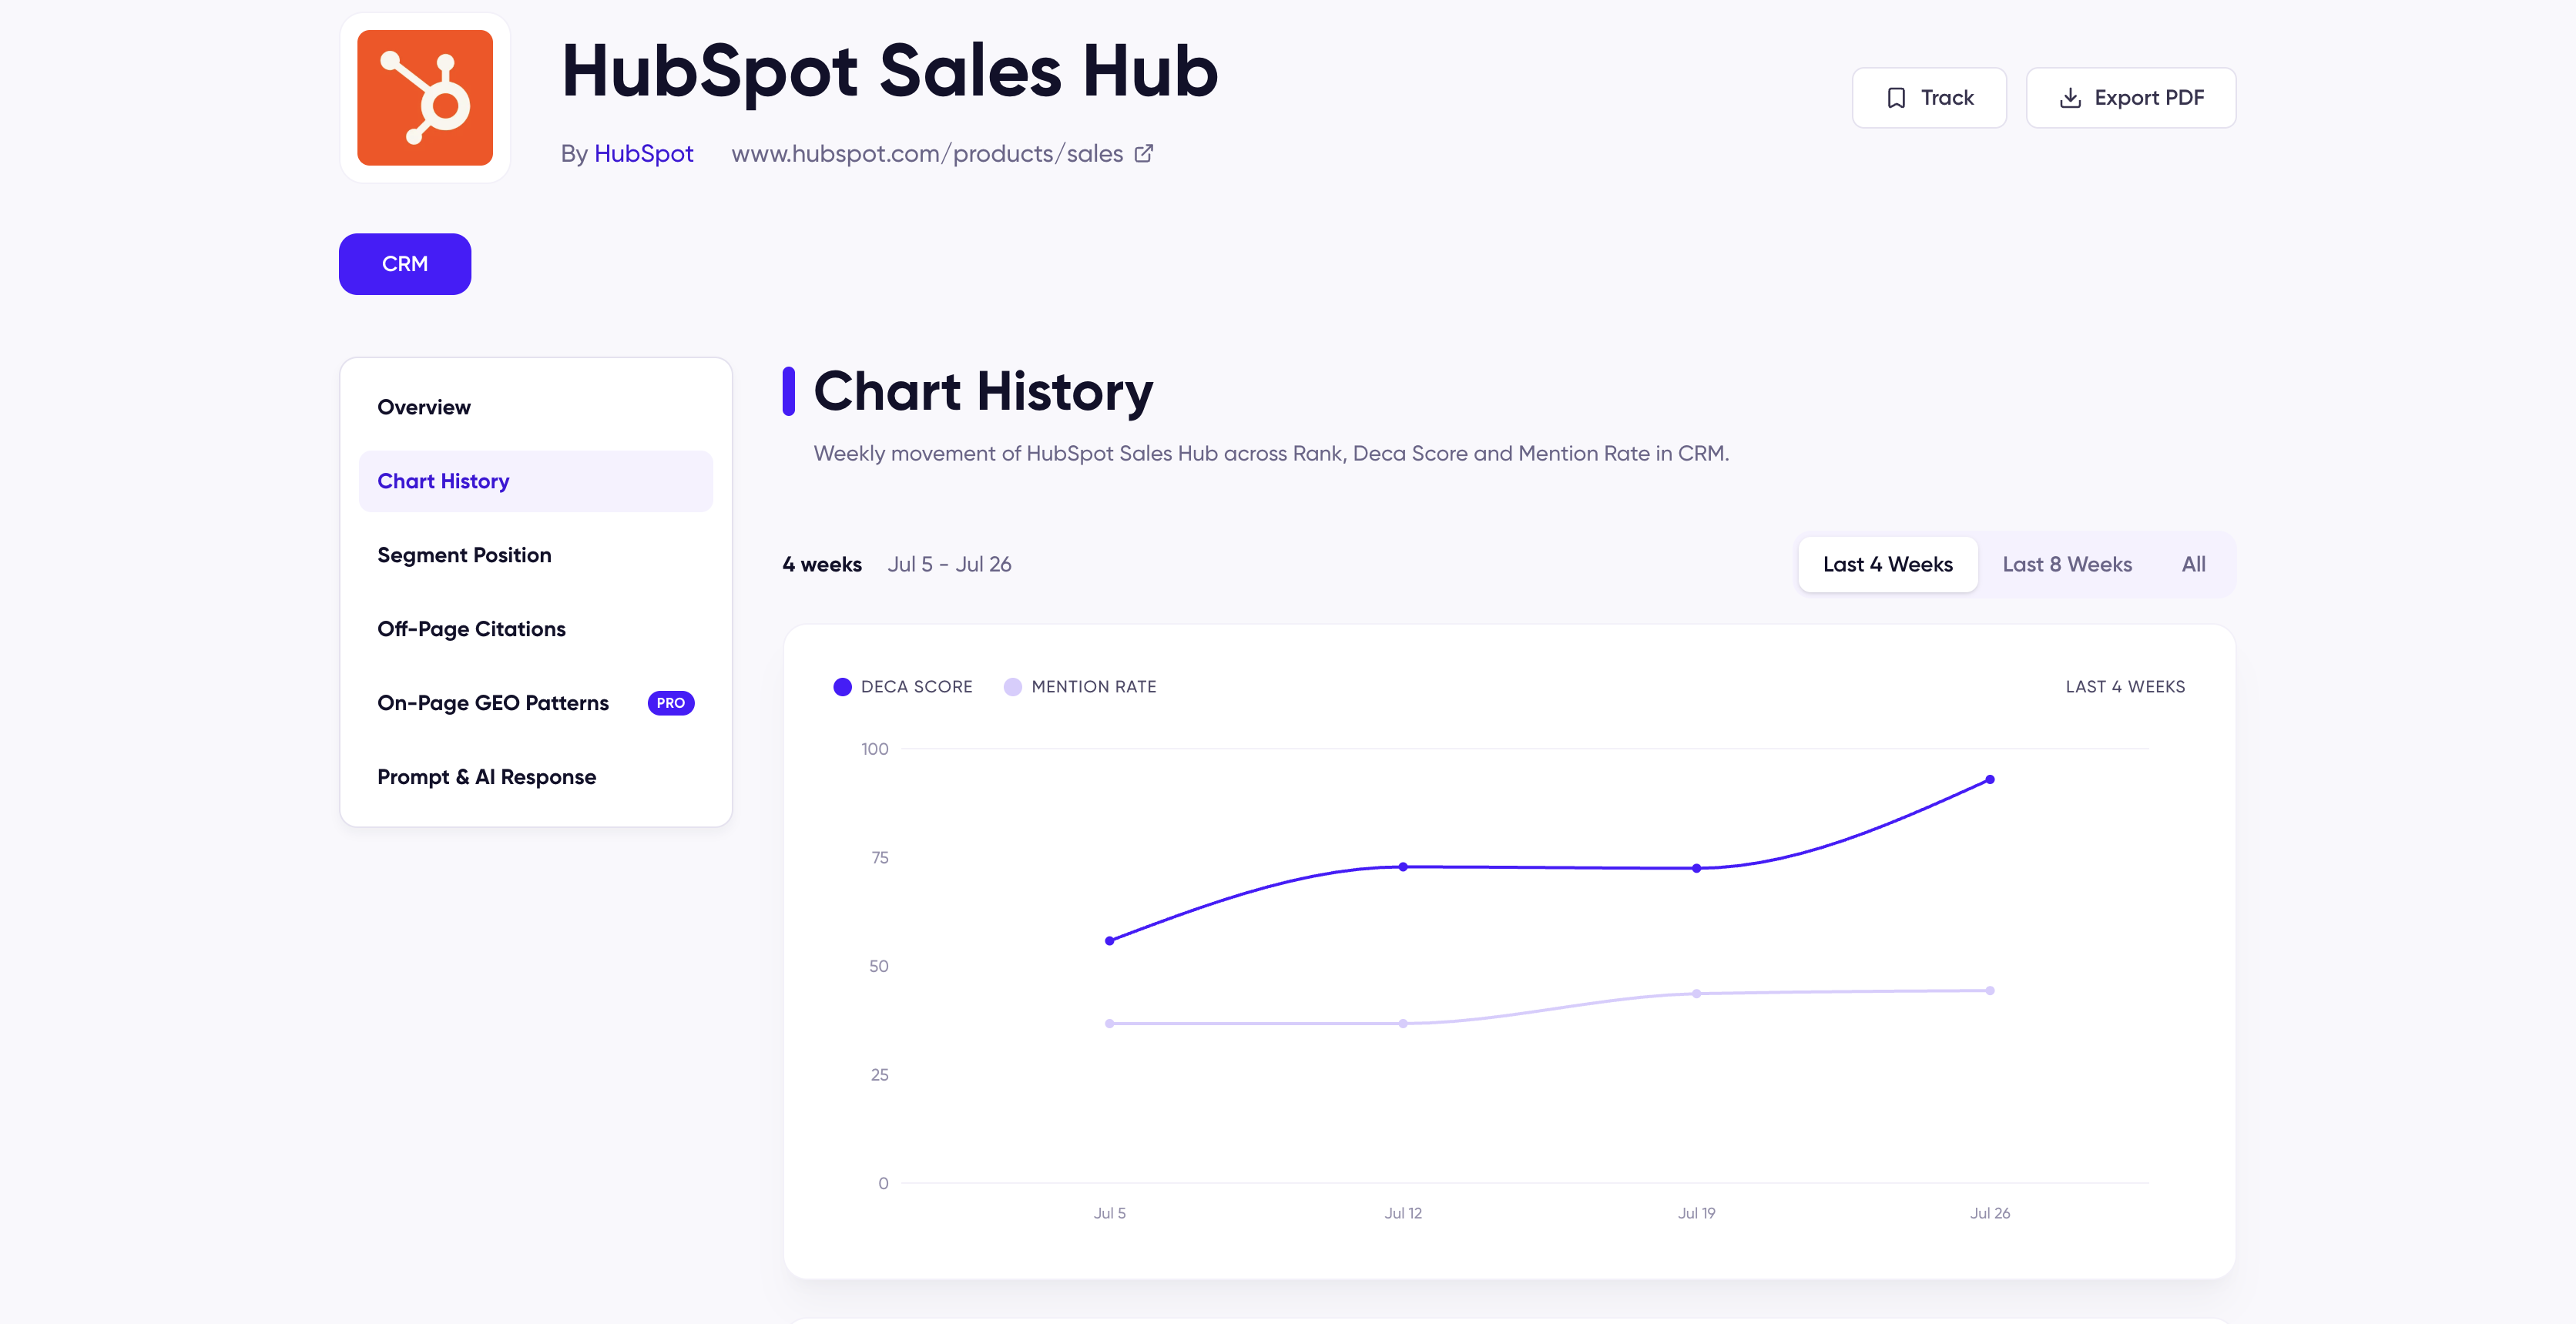The image size is (2576, 1324).
Task: Click the MENTION RATE legend label
Action: pyautogui.click(x=1094, y=687)
